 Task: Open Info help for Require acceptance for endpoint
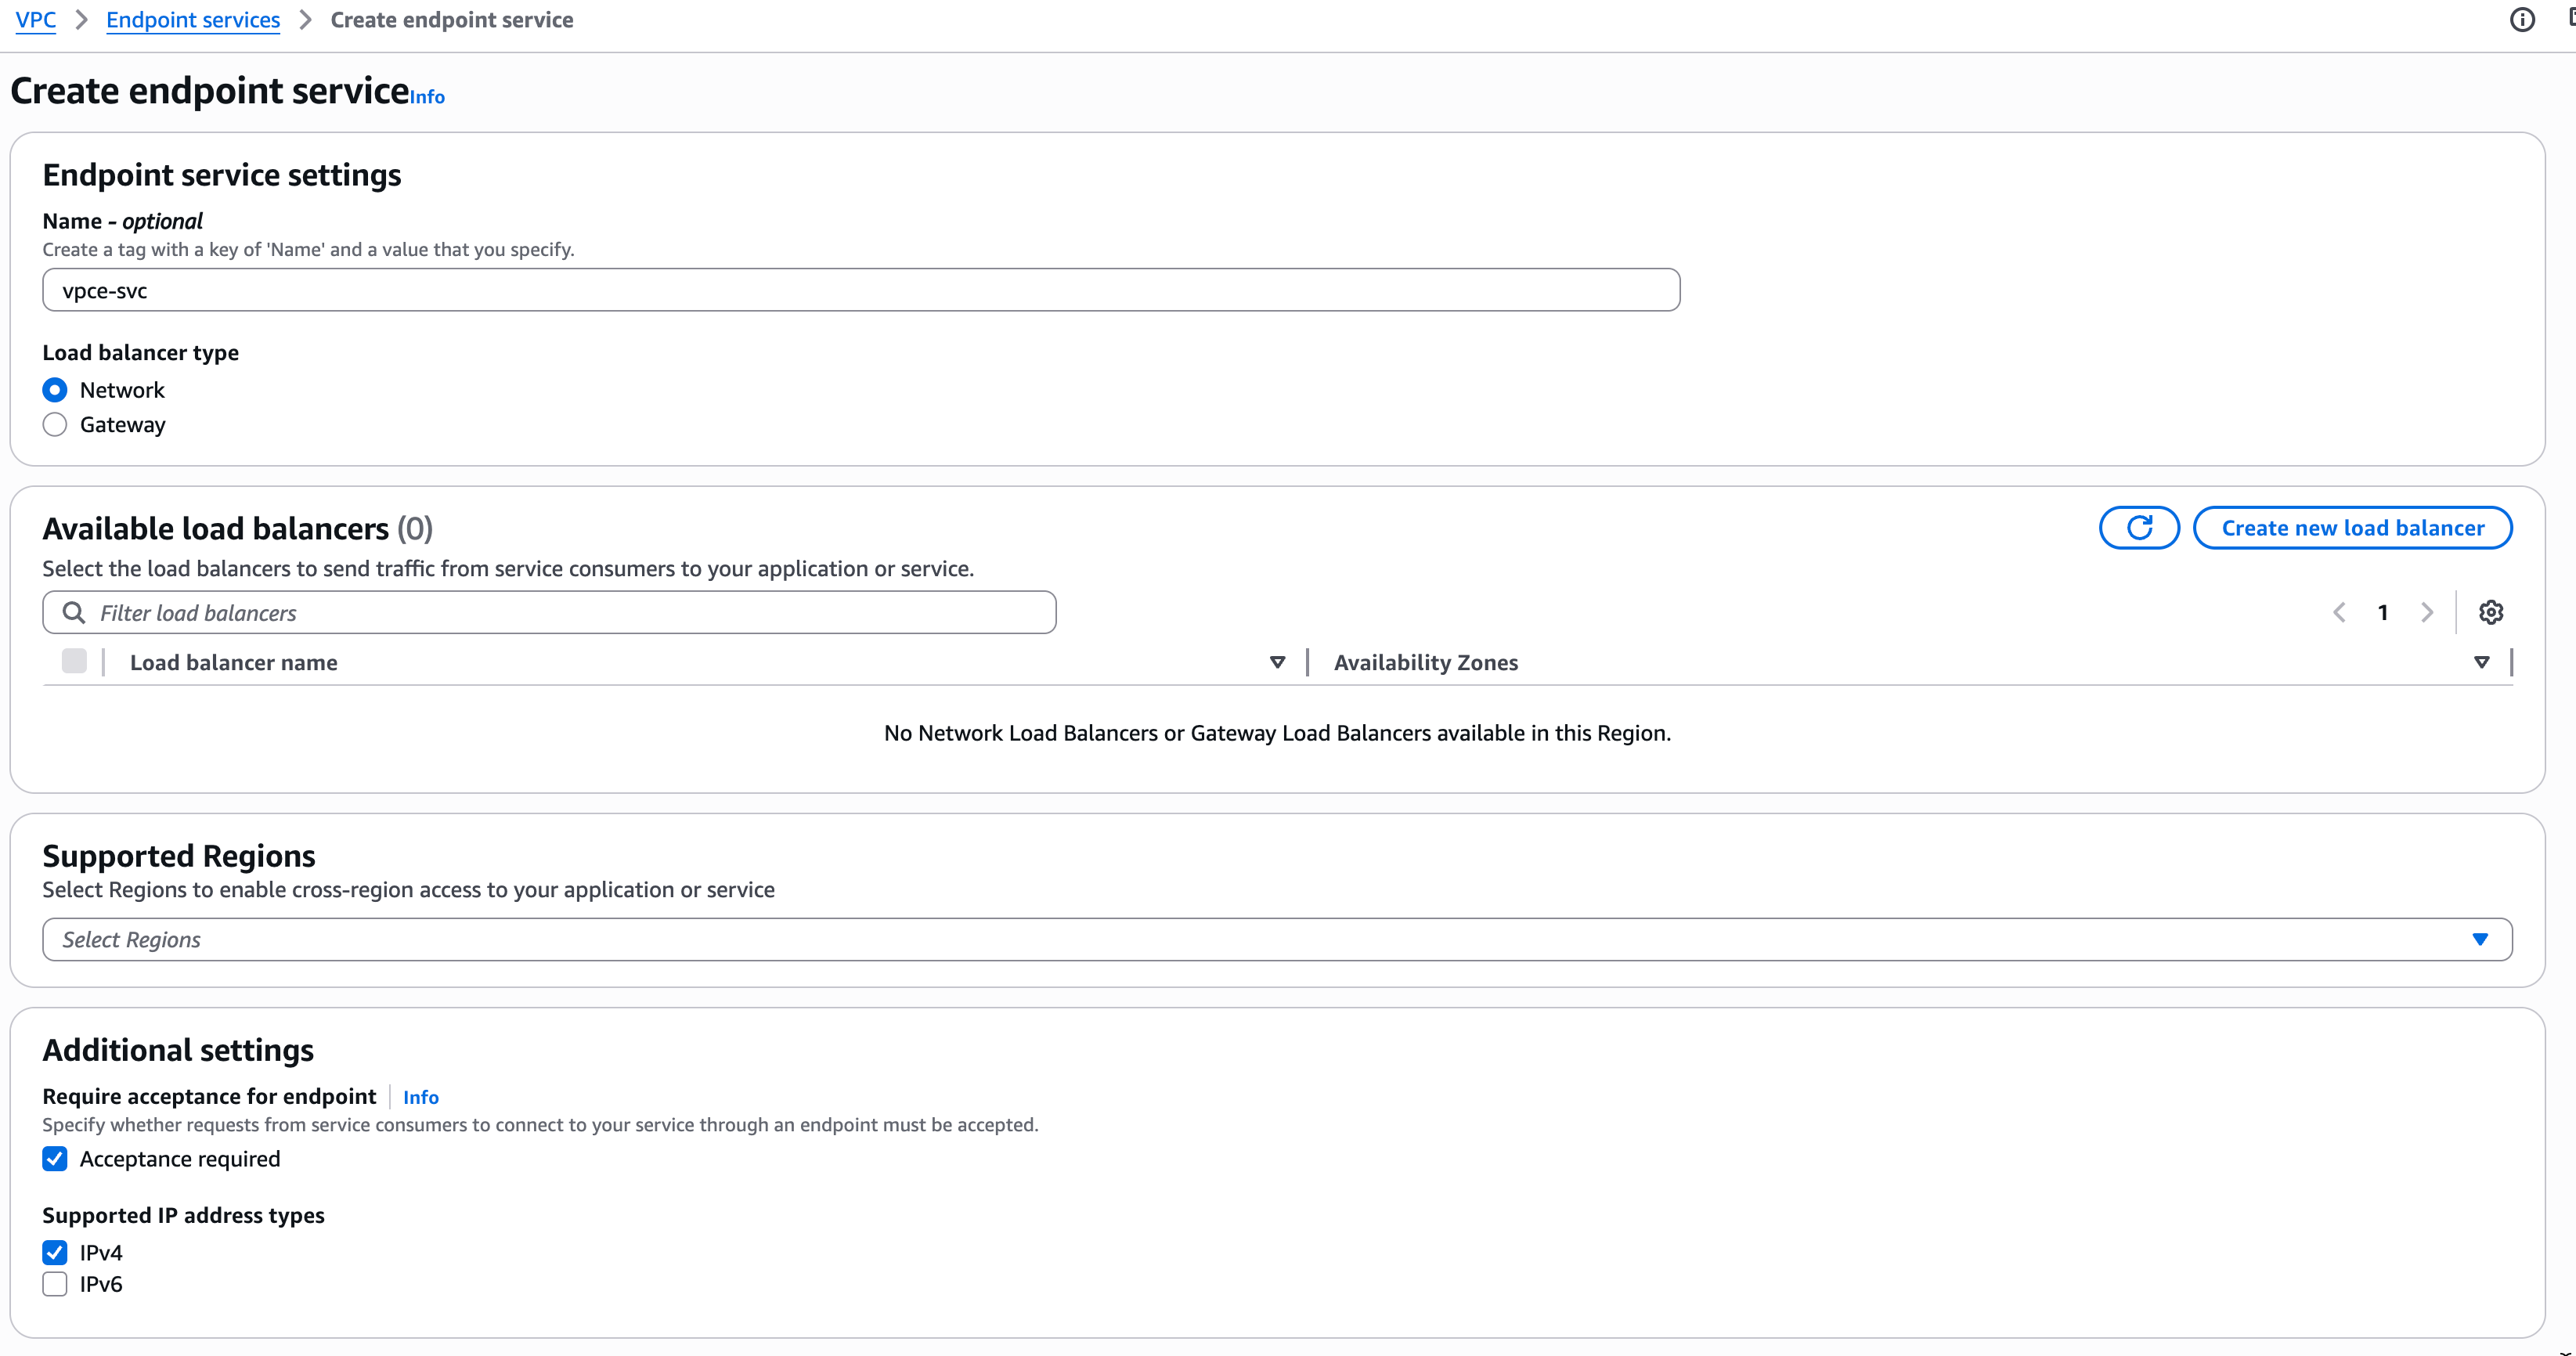tap(420, 1097)
